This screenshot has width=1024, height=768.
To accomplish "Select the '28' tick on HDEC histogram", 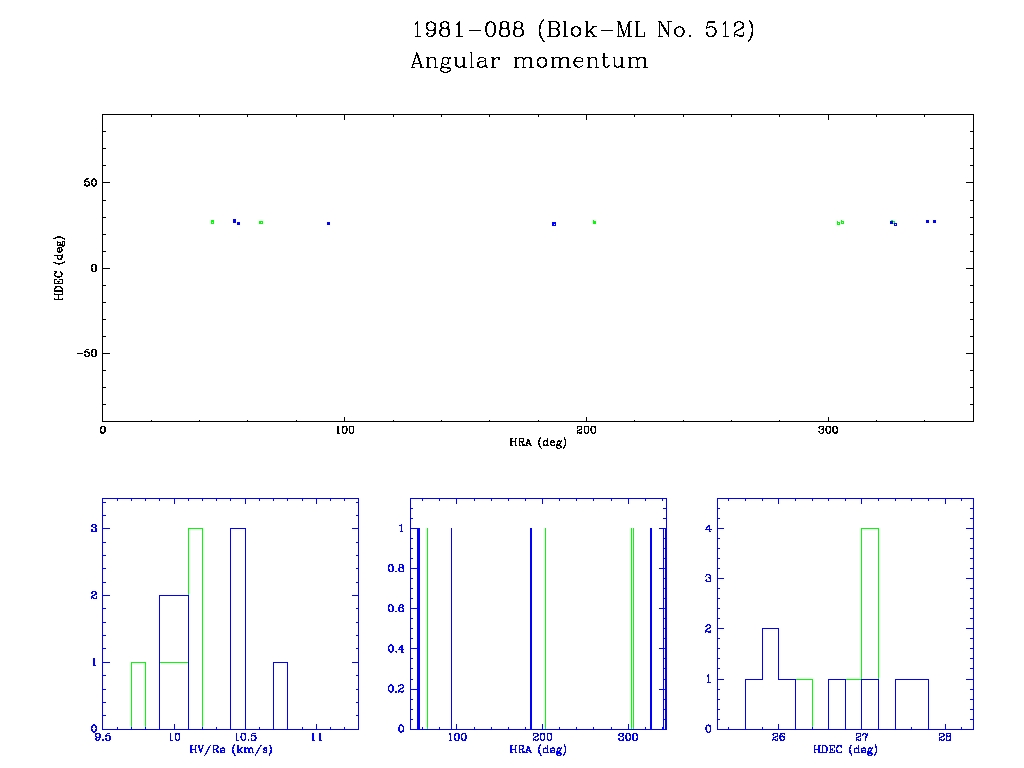I will click(x=945, y=737).
